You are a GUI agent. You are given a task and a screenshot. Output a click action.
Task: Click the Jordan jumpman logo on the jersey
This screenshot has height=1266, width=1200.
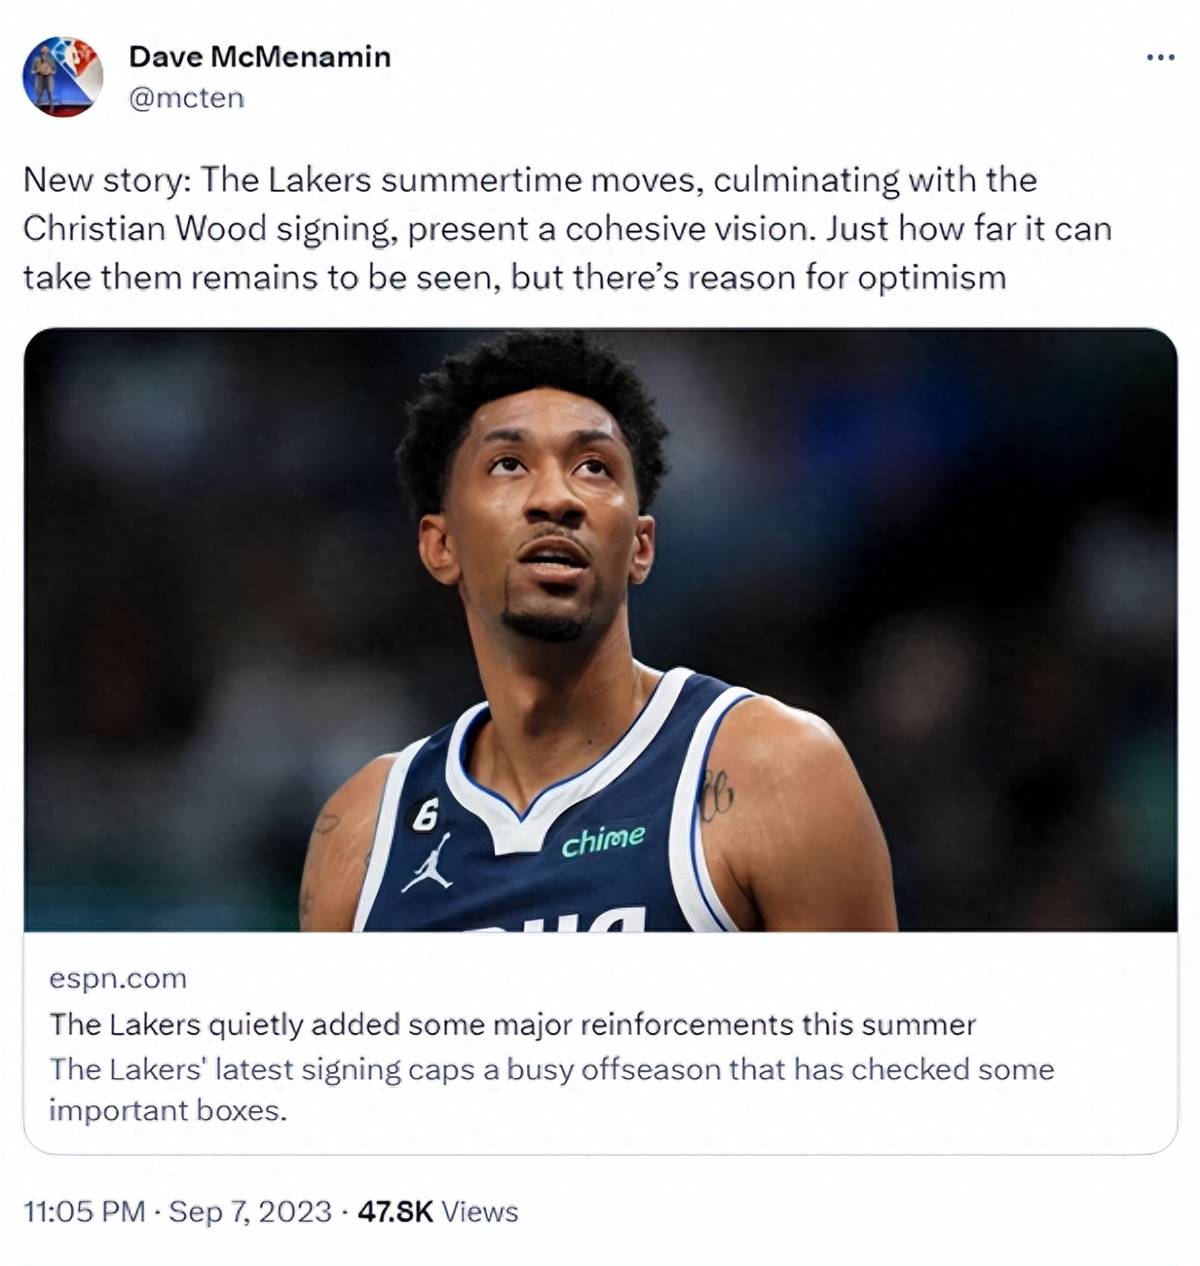point(428,862)
